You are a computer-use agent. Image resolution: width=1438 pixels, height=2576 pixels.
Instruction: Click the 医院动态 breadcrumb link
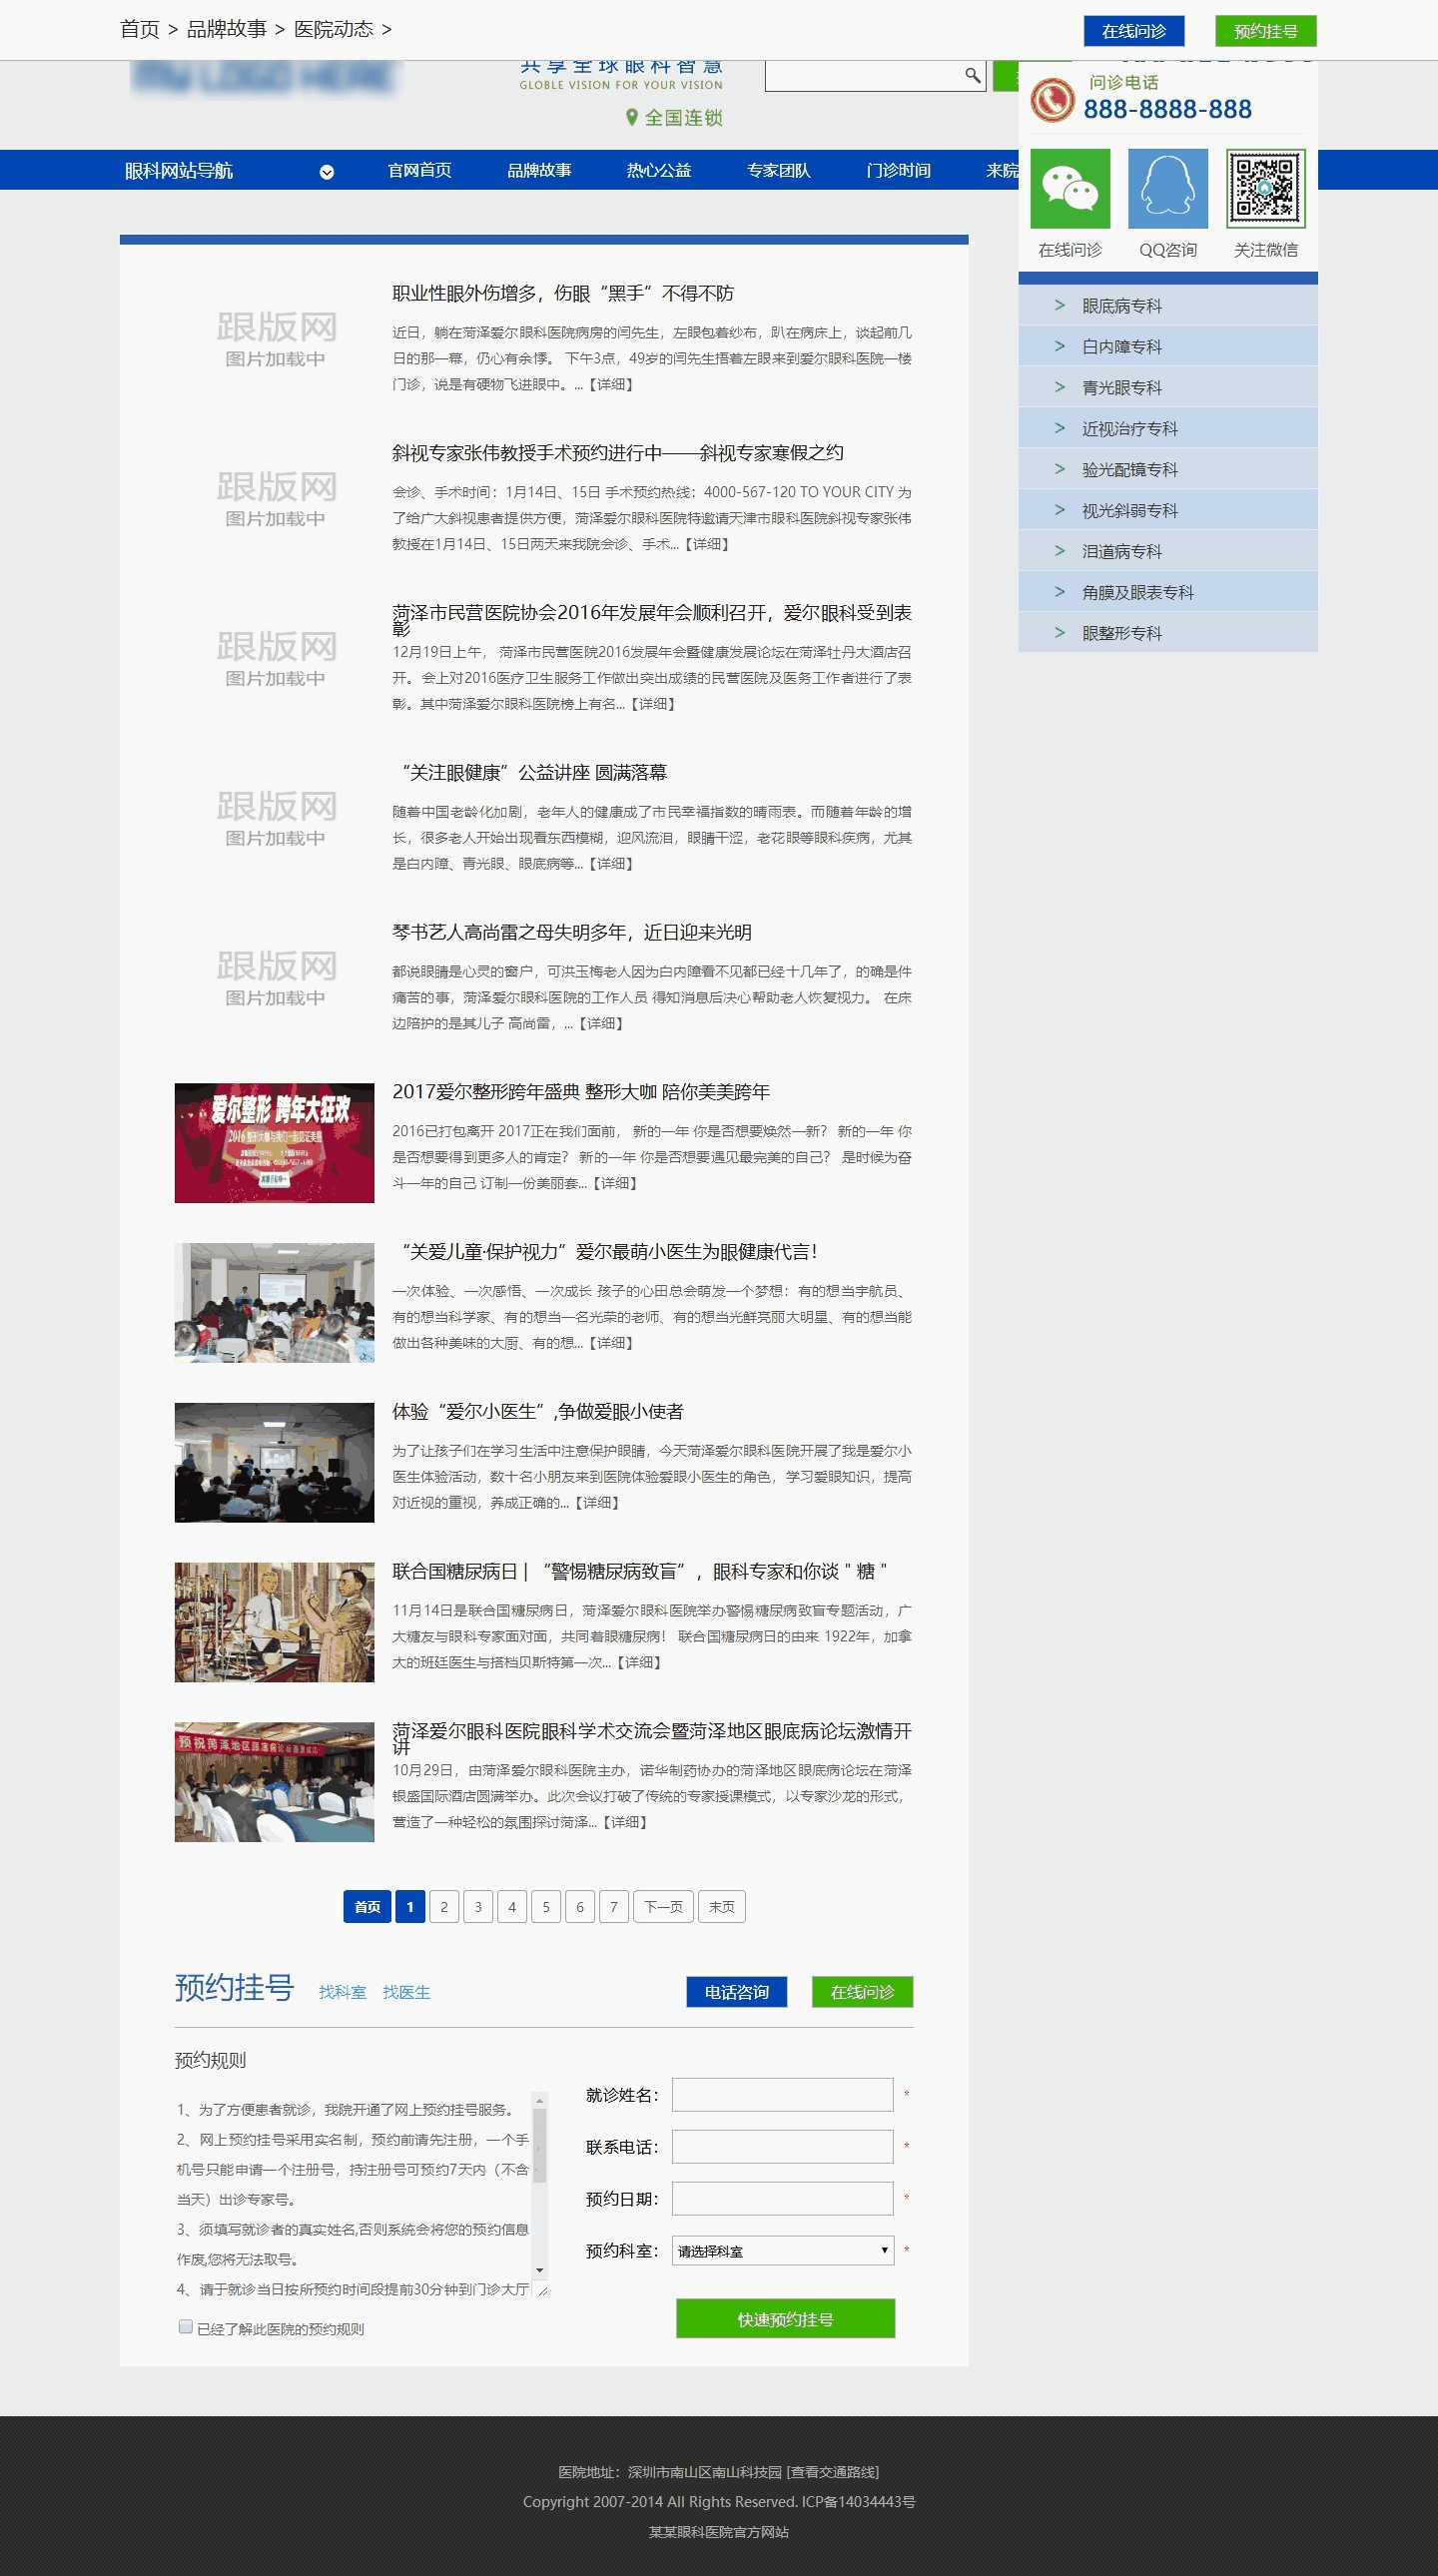click(x=334, y=30)
